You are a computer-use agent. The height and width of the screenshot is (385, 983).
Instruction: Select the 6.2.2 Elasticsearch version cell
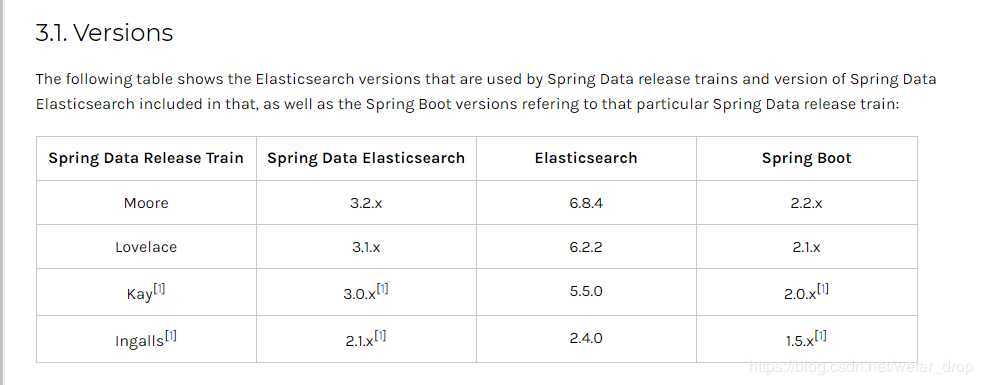[586, 247]
